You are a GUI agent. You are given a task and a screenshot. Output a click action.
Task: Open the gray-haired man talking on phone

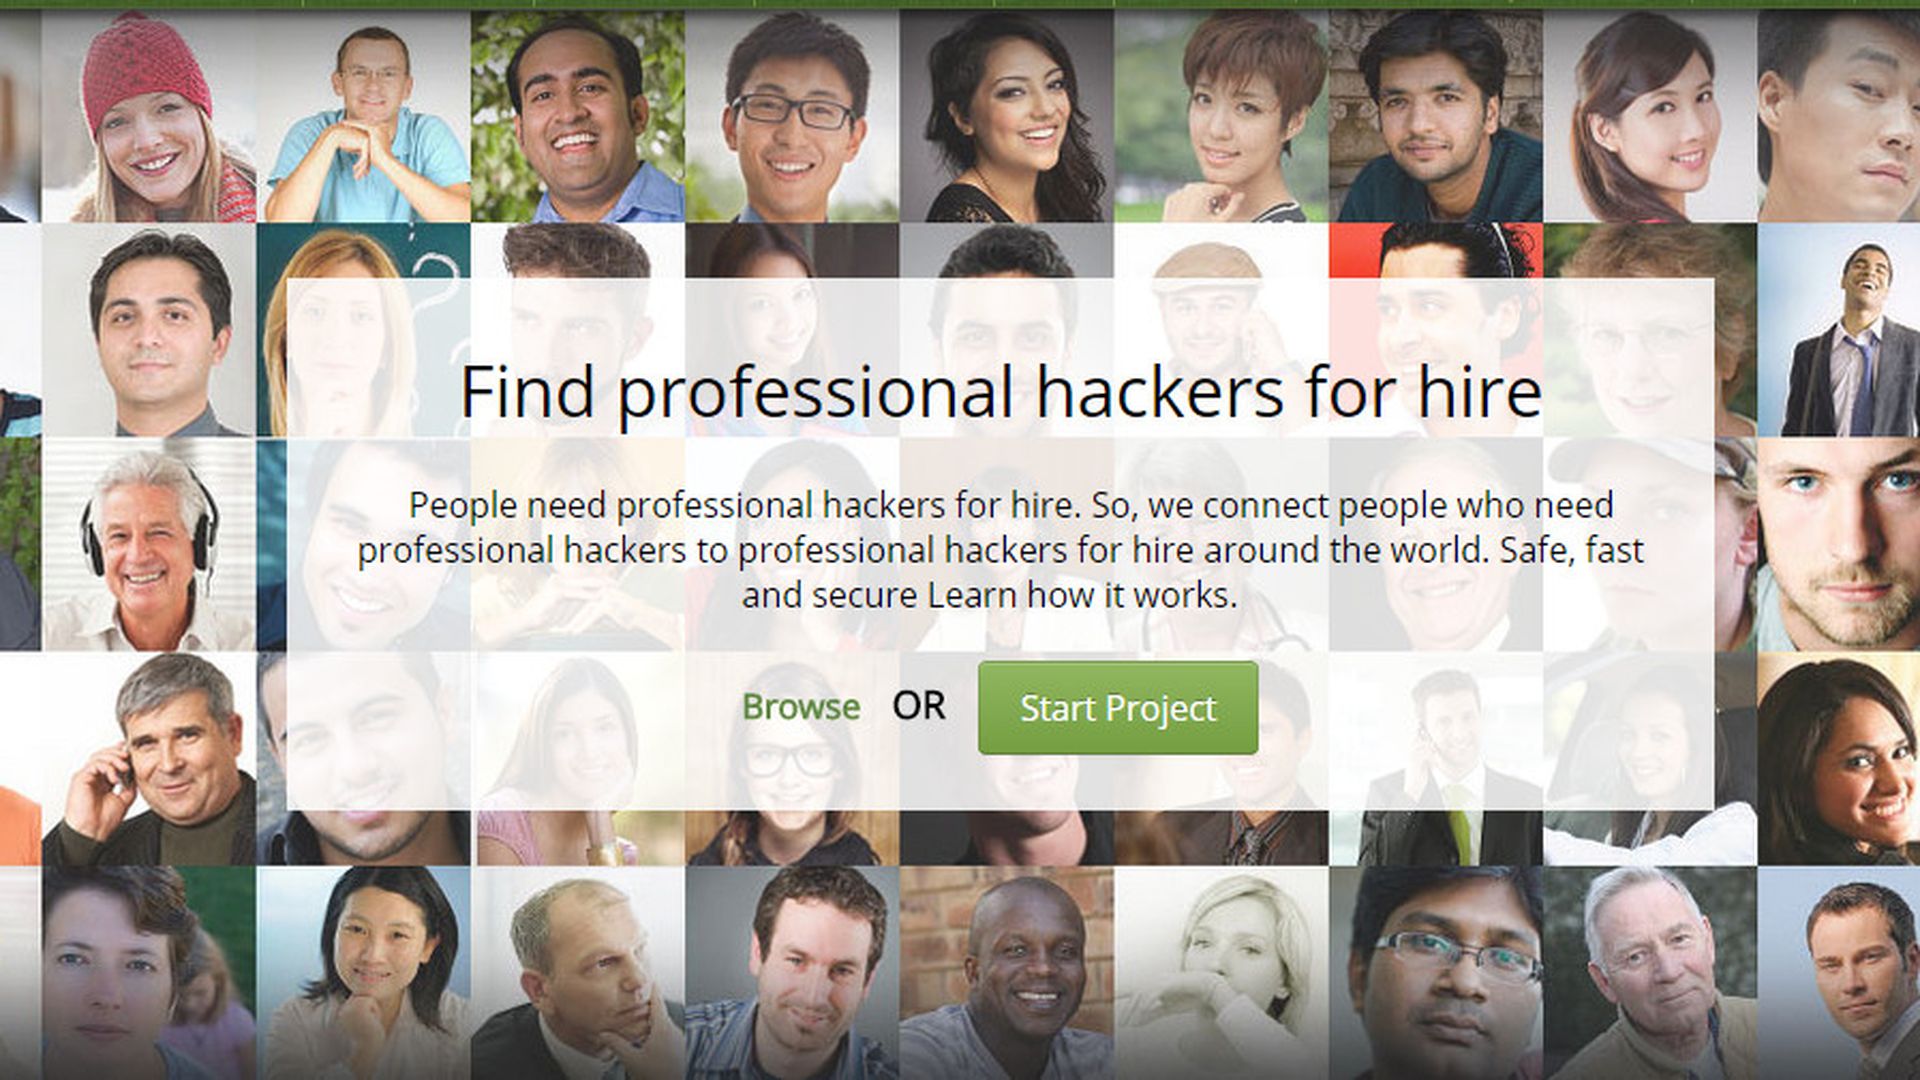(x=149, y=759)
